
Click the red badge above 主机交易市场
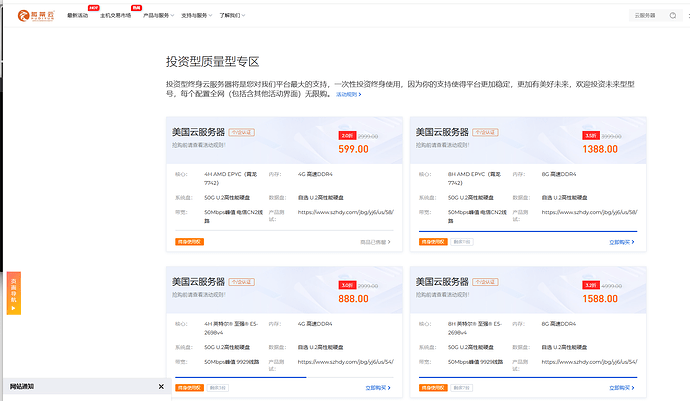point(136,8)
